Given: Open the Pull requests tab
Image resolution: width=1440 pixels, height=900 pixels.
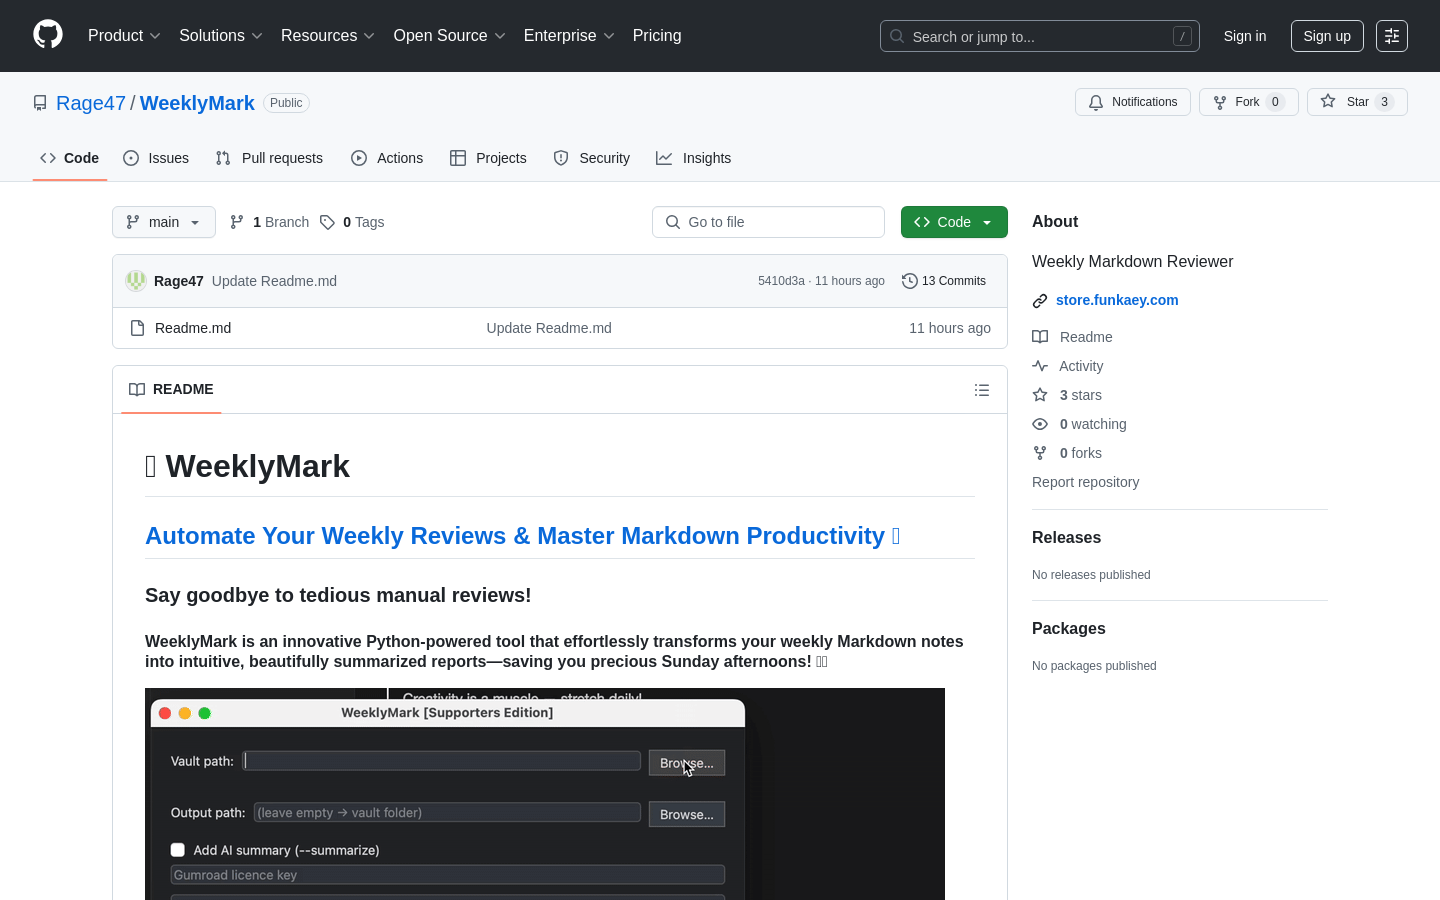Looking at the screenshot, I should (x=269, y=158).
